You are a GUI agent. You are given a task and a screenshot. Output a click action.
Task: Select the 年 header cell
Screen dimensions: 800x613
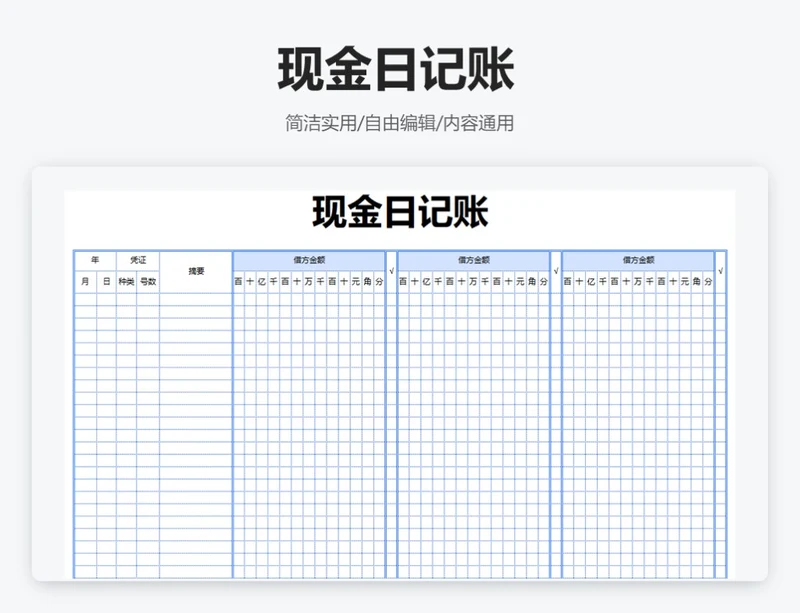click(95, 260)
